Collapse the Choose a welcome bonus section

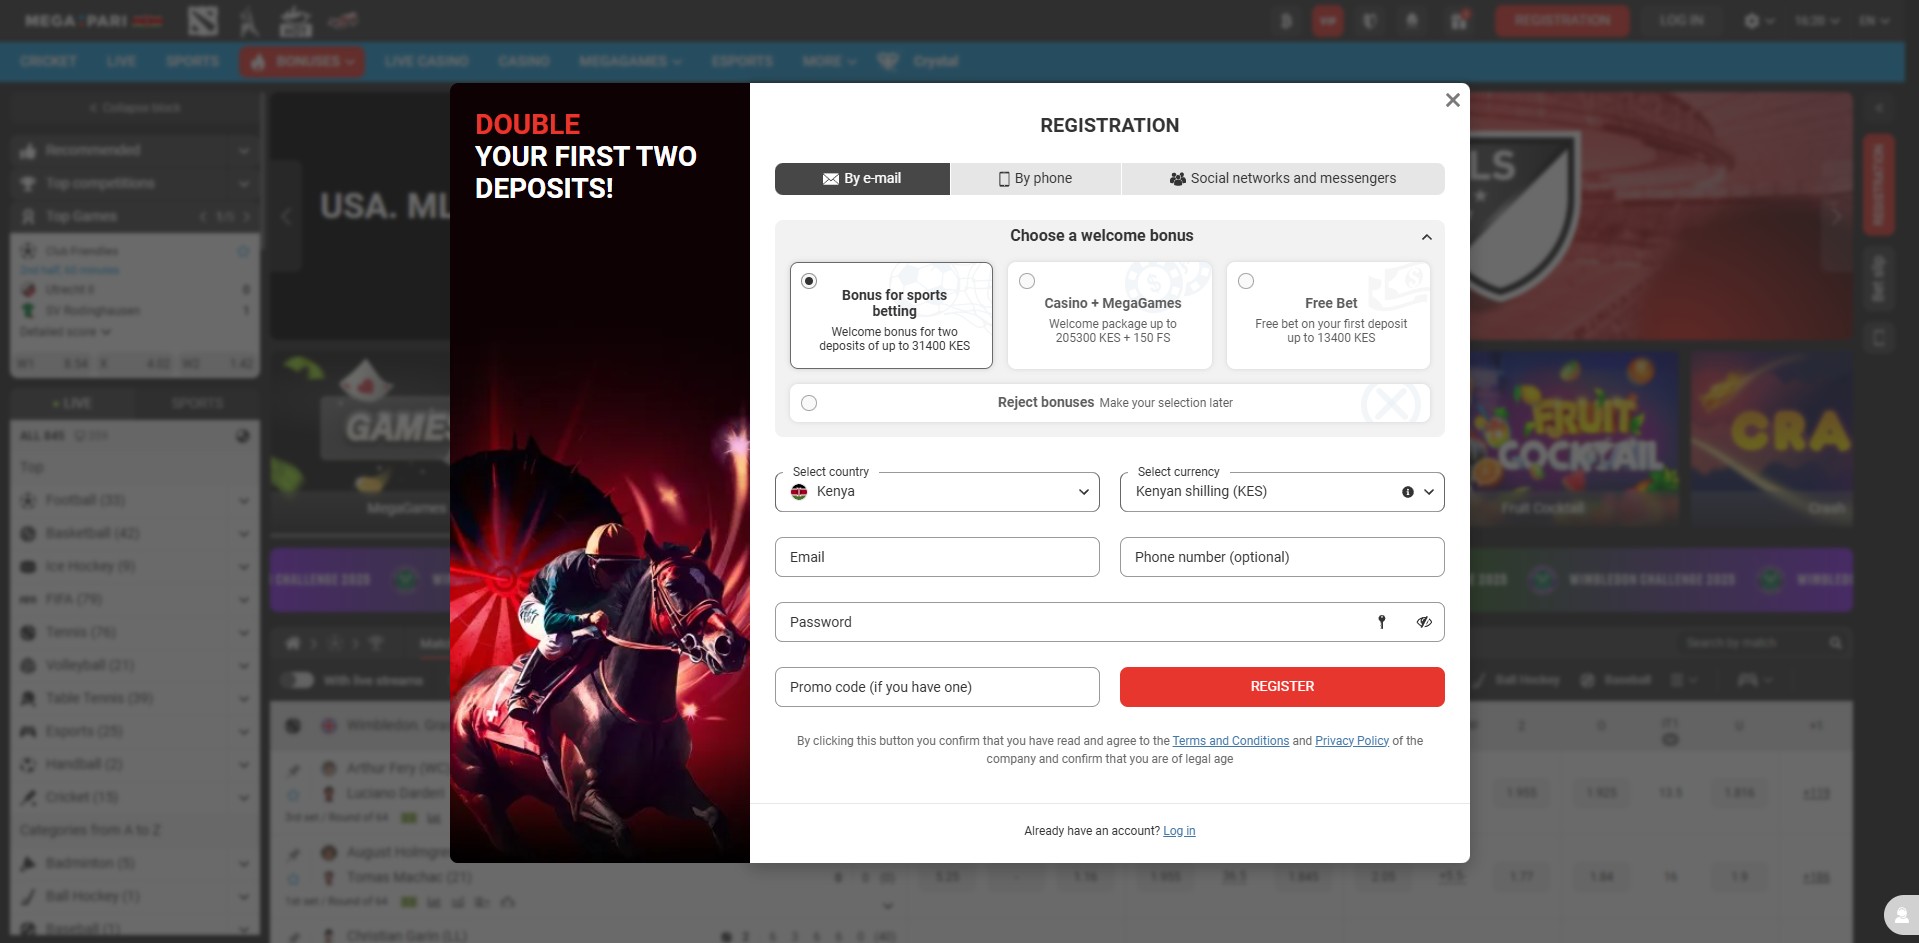1427,236
